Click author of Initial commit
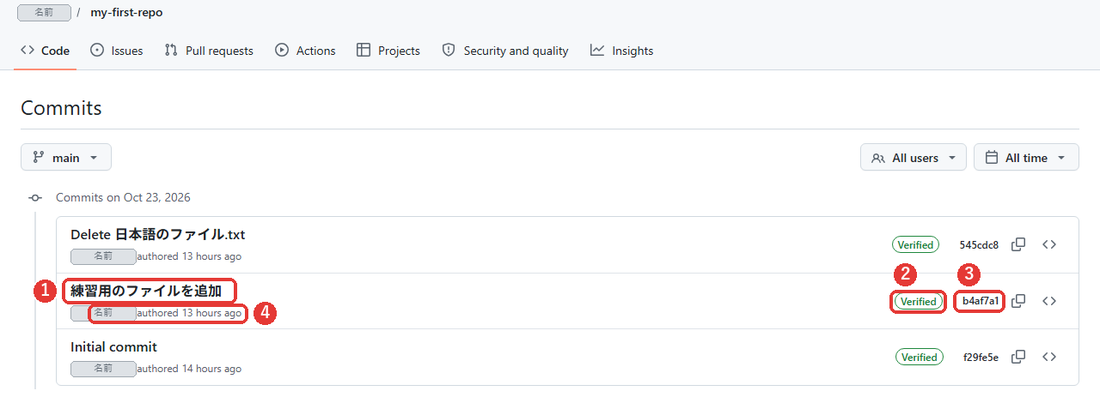The height and width of the screenshot is (403, 1100). pos(103,369)
